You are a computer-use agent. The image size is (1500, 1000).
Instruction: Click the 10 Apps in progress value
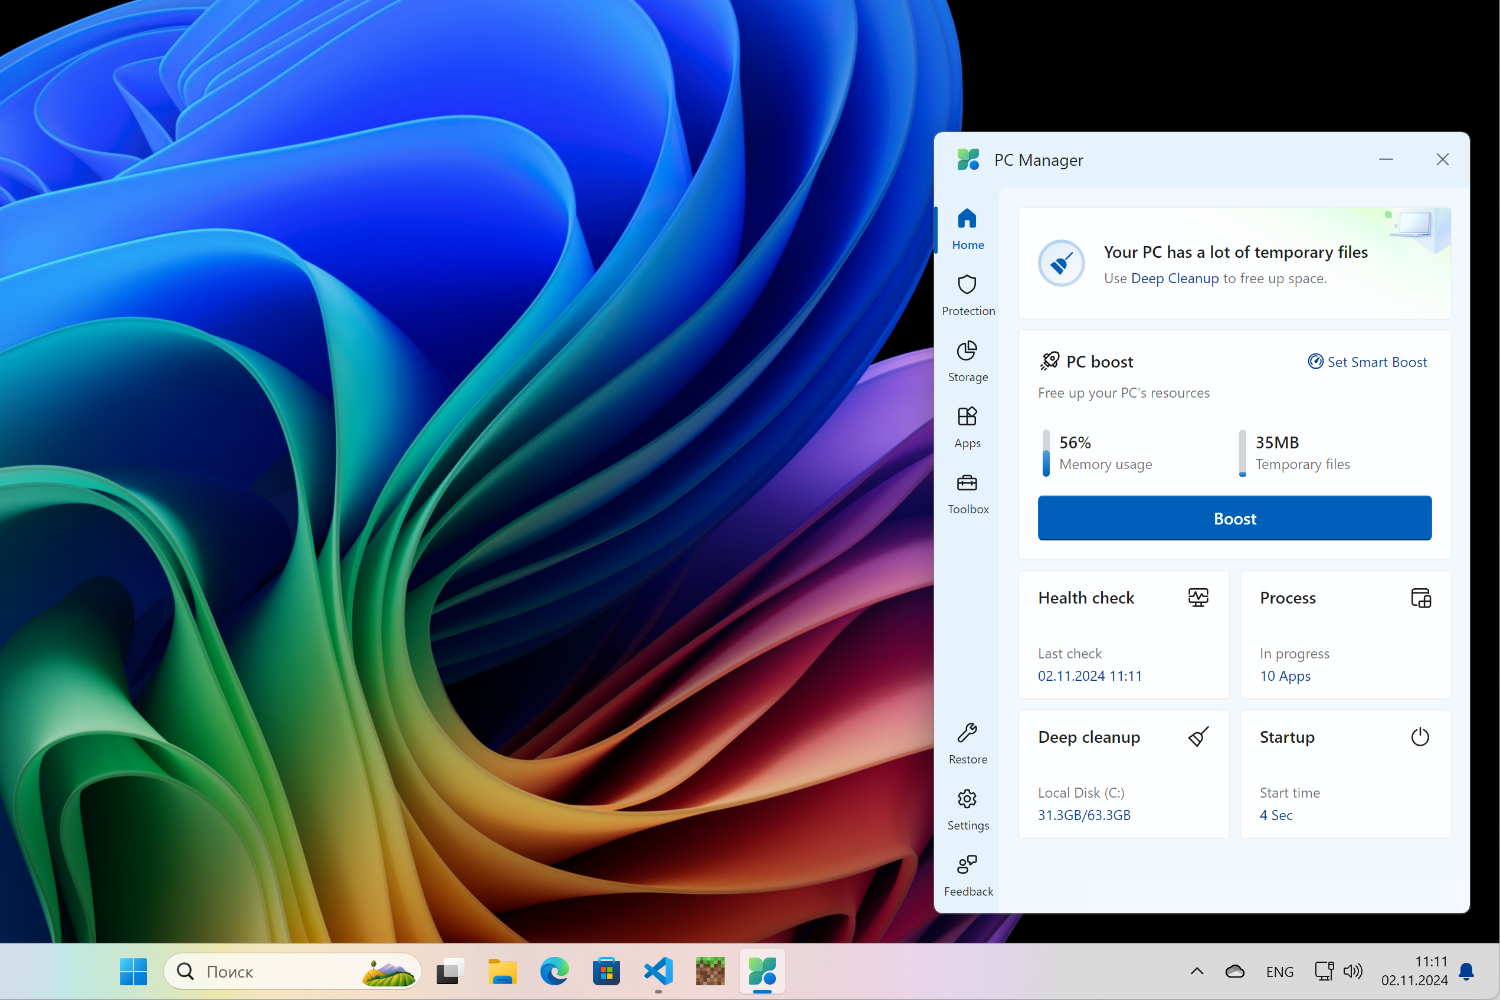click(x=1285, y=676)
